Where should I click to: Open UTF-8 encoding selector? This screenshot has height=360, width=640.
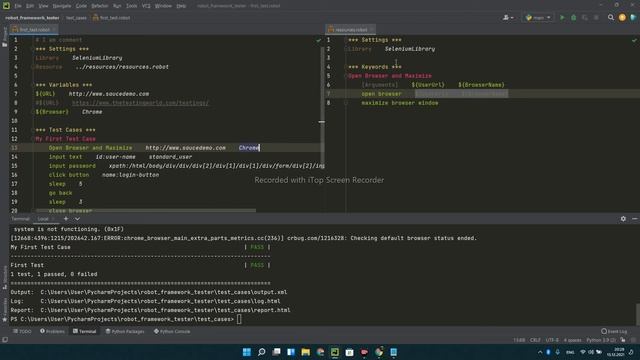pos(552,340)
